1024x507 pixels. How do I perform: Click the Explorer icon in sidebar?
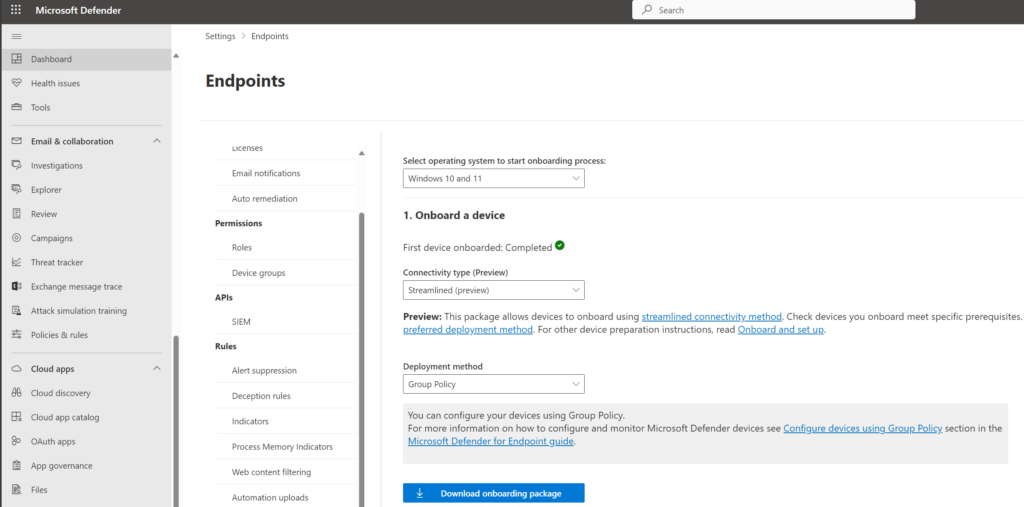point(17,189)
